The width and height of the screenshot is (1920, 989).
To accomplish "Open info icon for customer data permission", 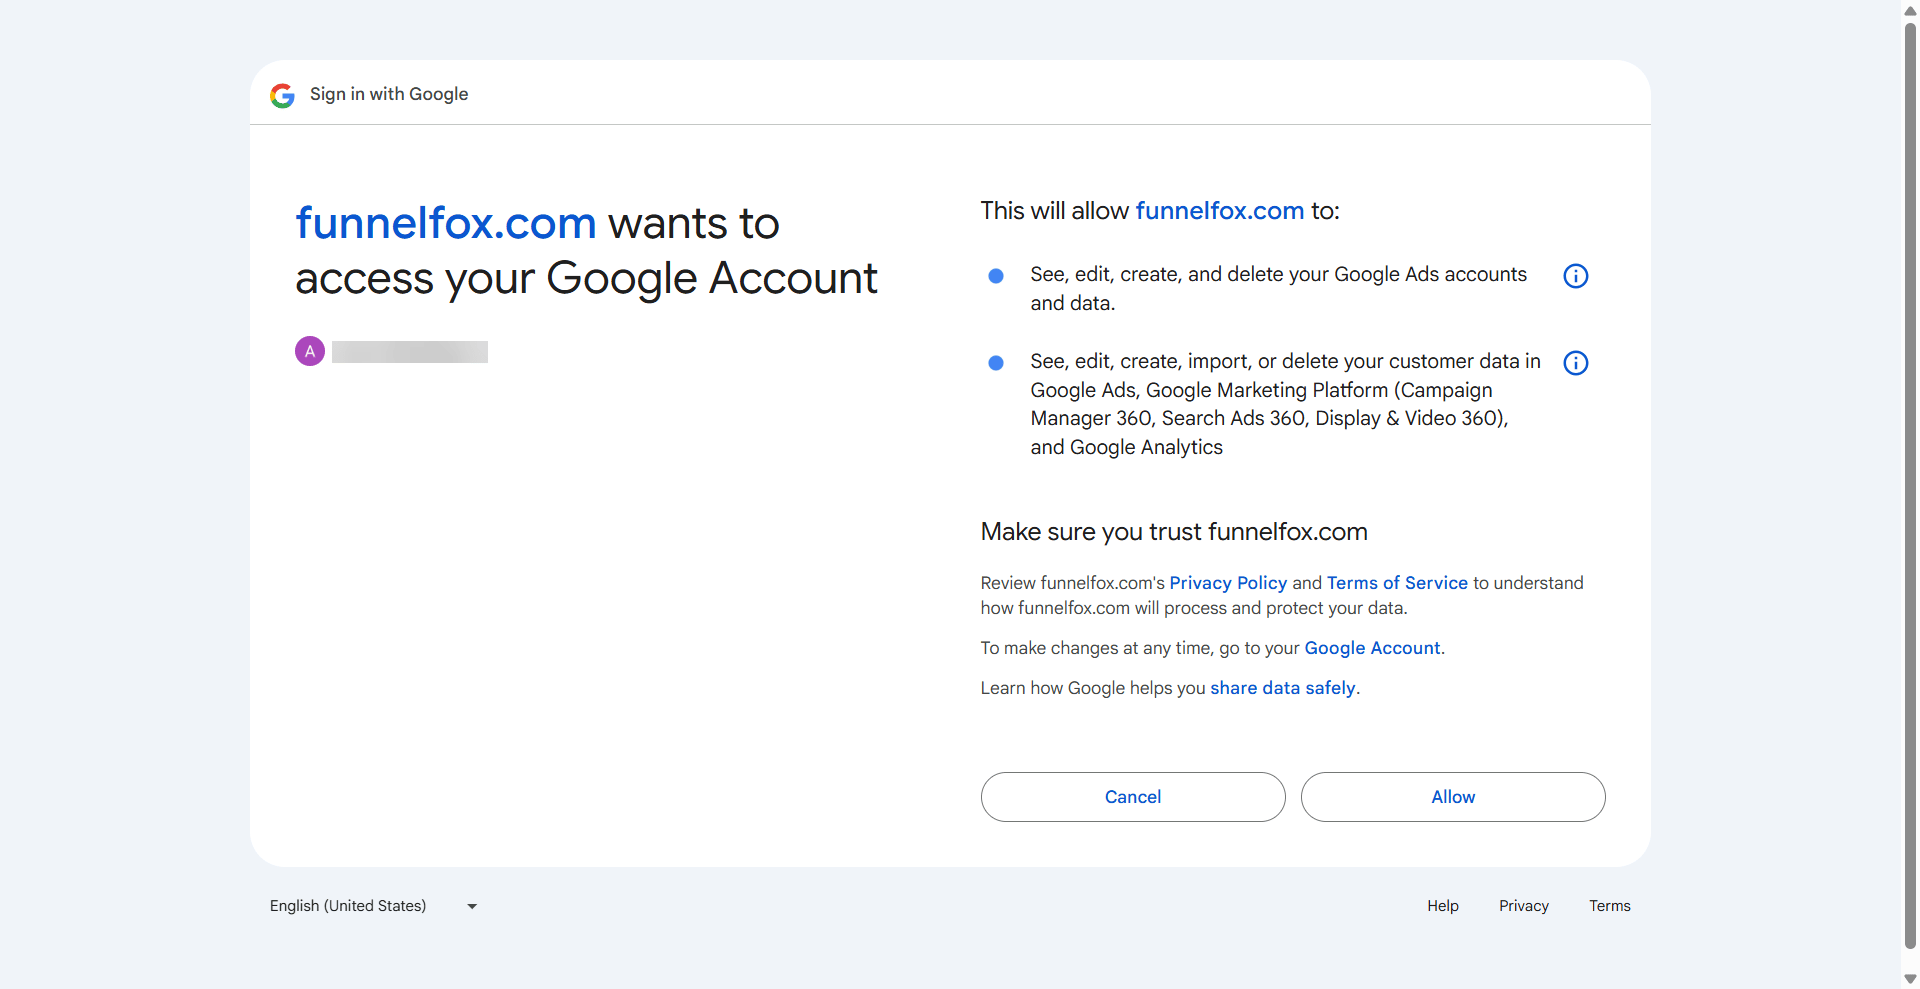I will pos(1575,363).
